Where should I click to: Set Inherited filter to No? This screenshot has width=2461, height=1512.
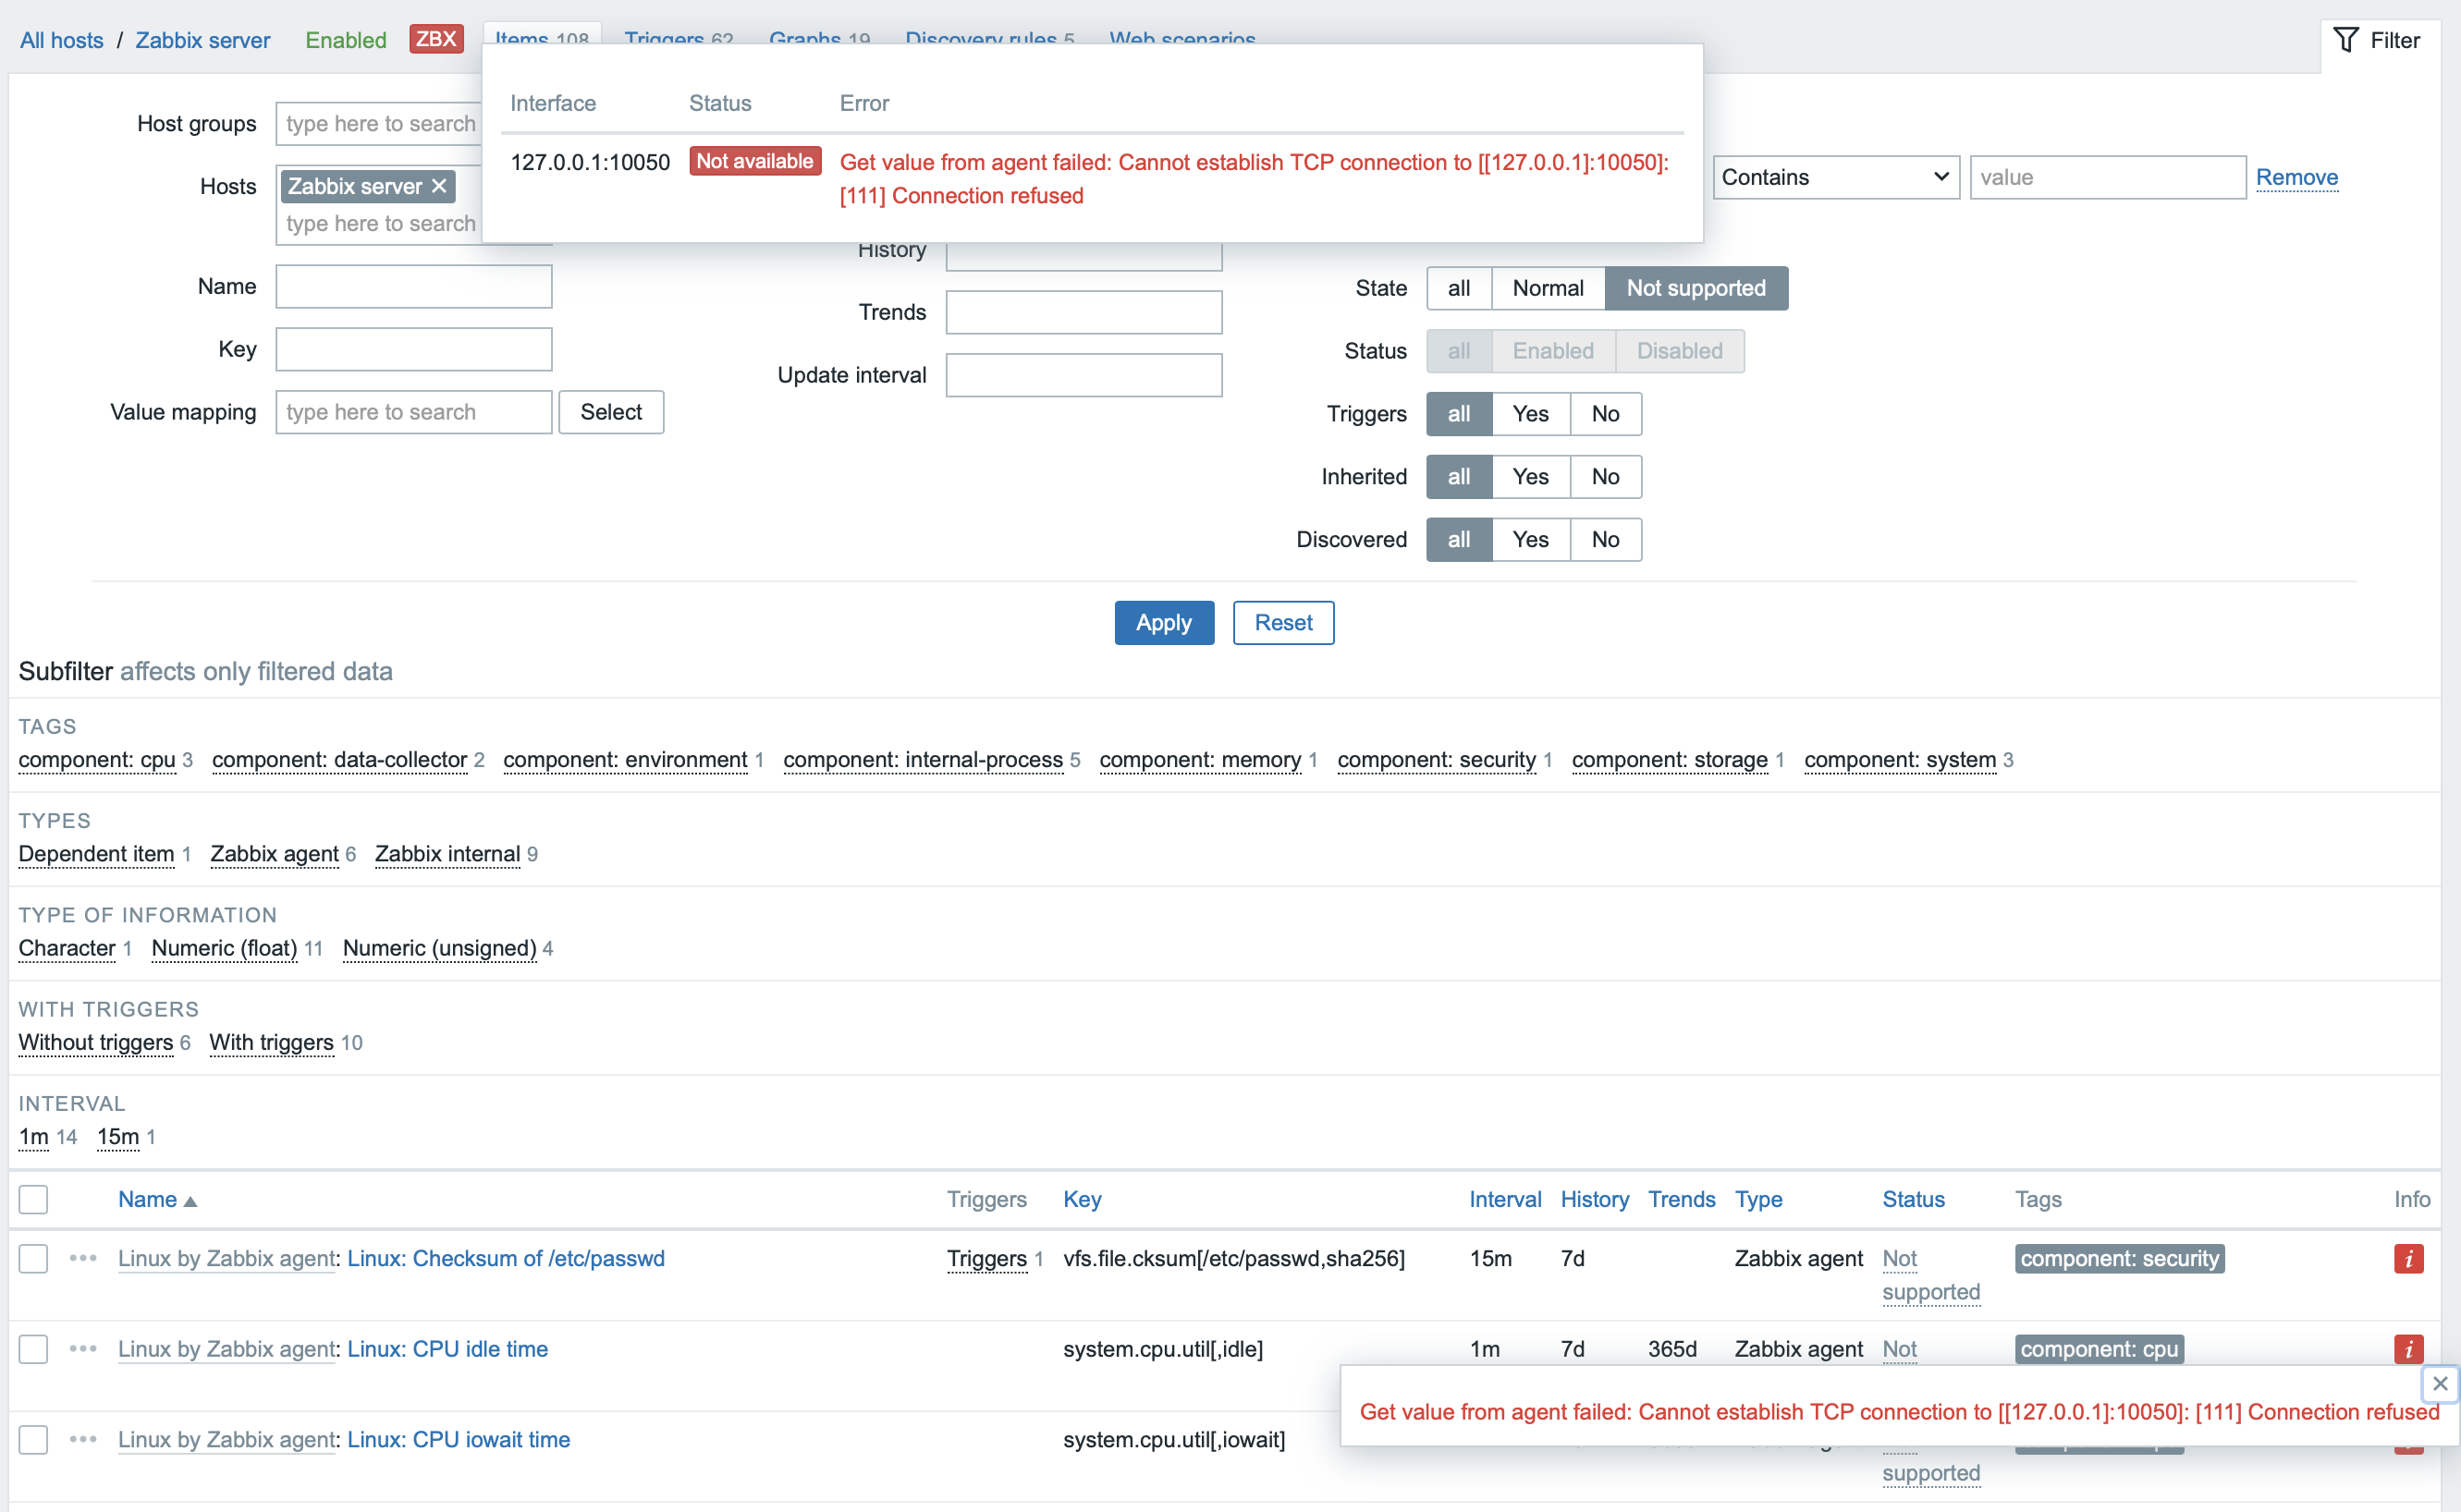click(1605, 477)
